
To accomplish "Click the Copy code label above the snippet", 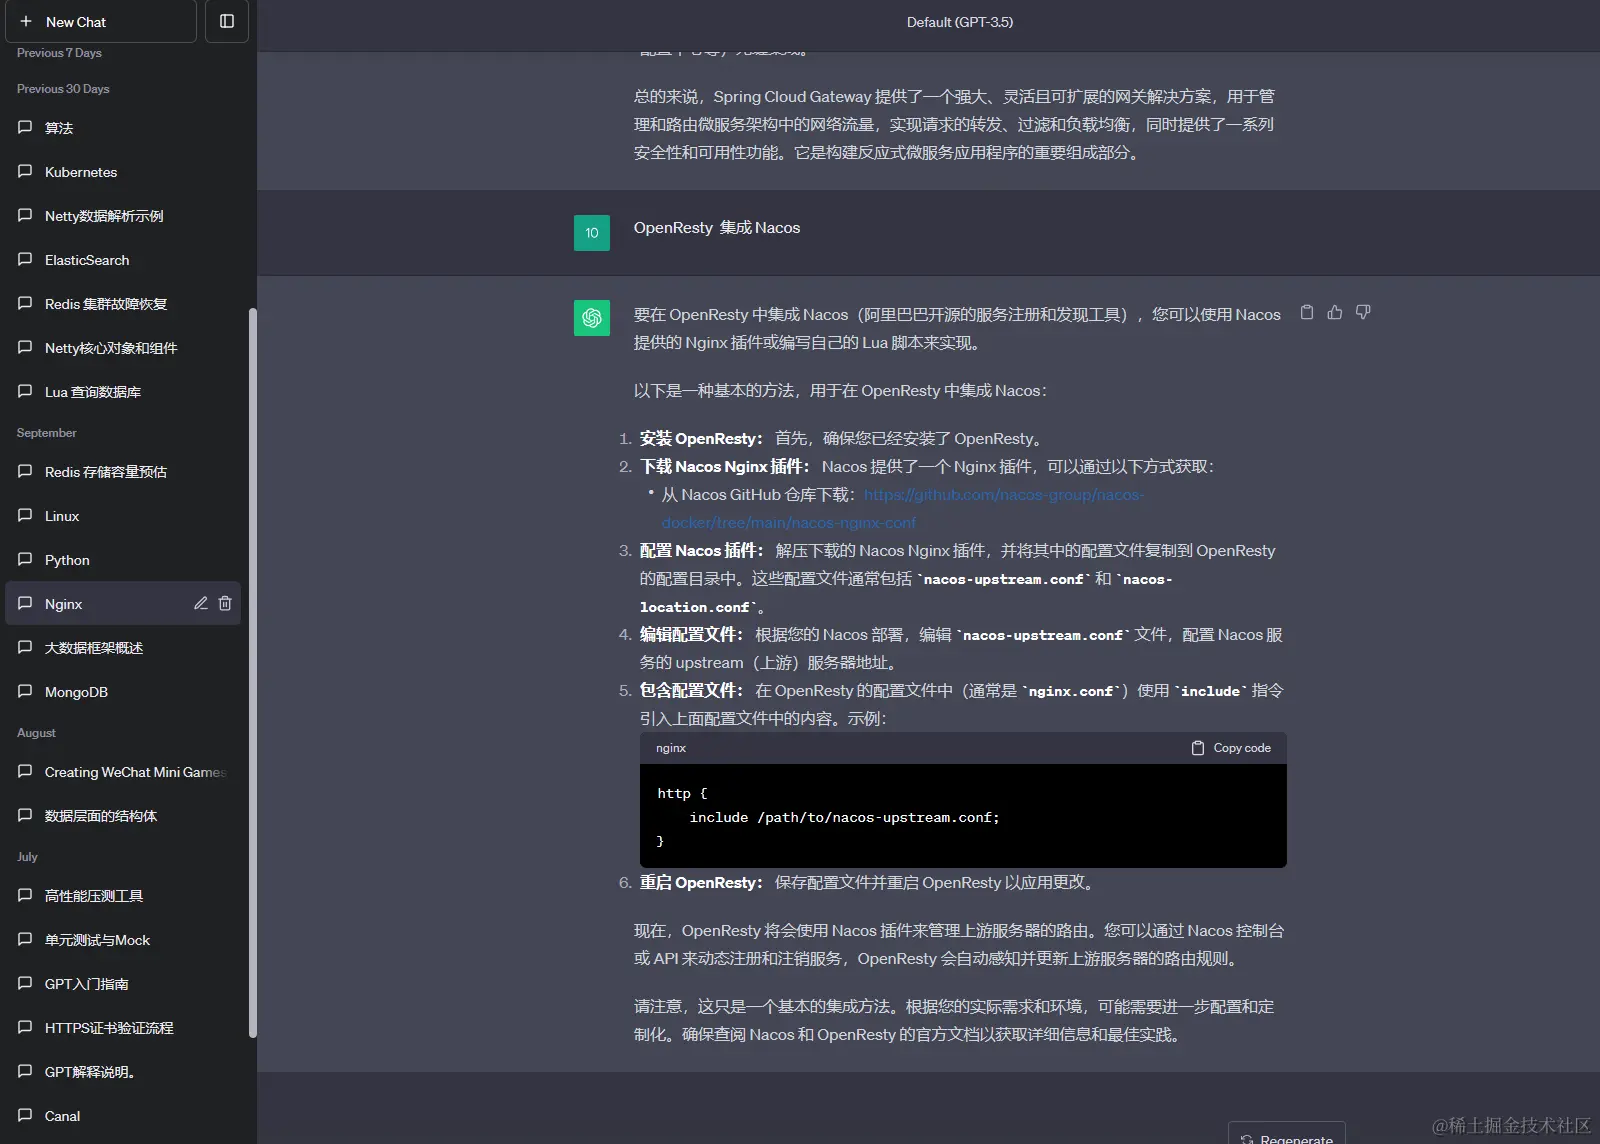I will pyautogui.click(x=1242, y=747).
